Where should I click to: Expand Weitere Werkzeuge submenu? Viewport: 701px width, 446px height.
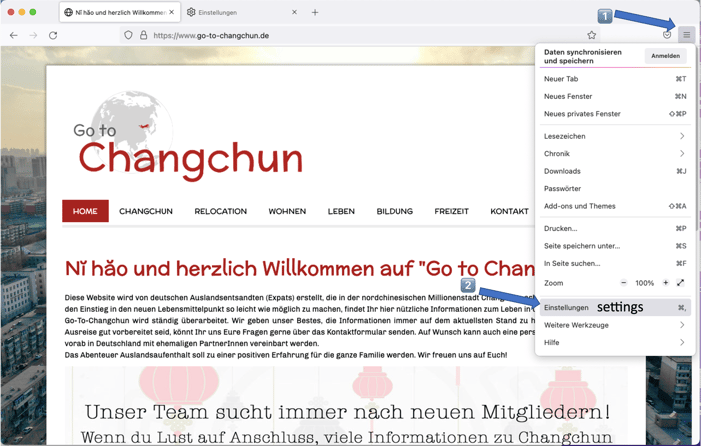point(615,324)
